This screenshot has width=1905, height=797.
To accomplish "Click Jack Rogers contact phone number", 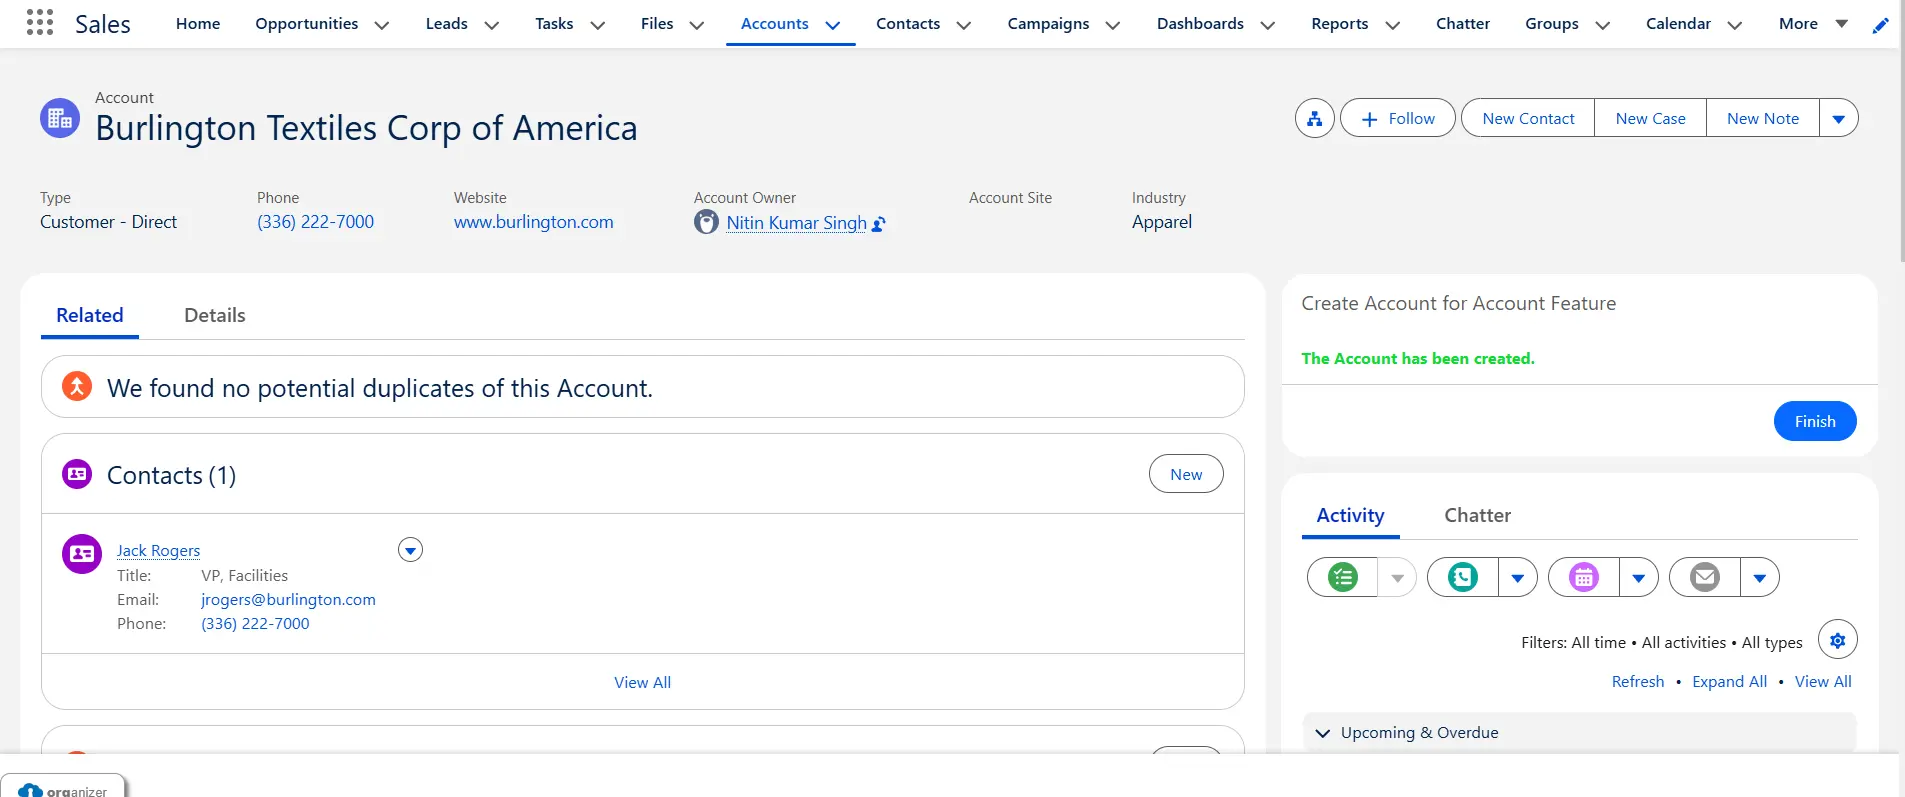I will click(255, 623).
